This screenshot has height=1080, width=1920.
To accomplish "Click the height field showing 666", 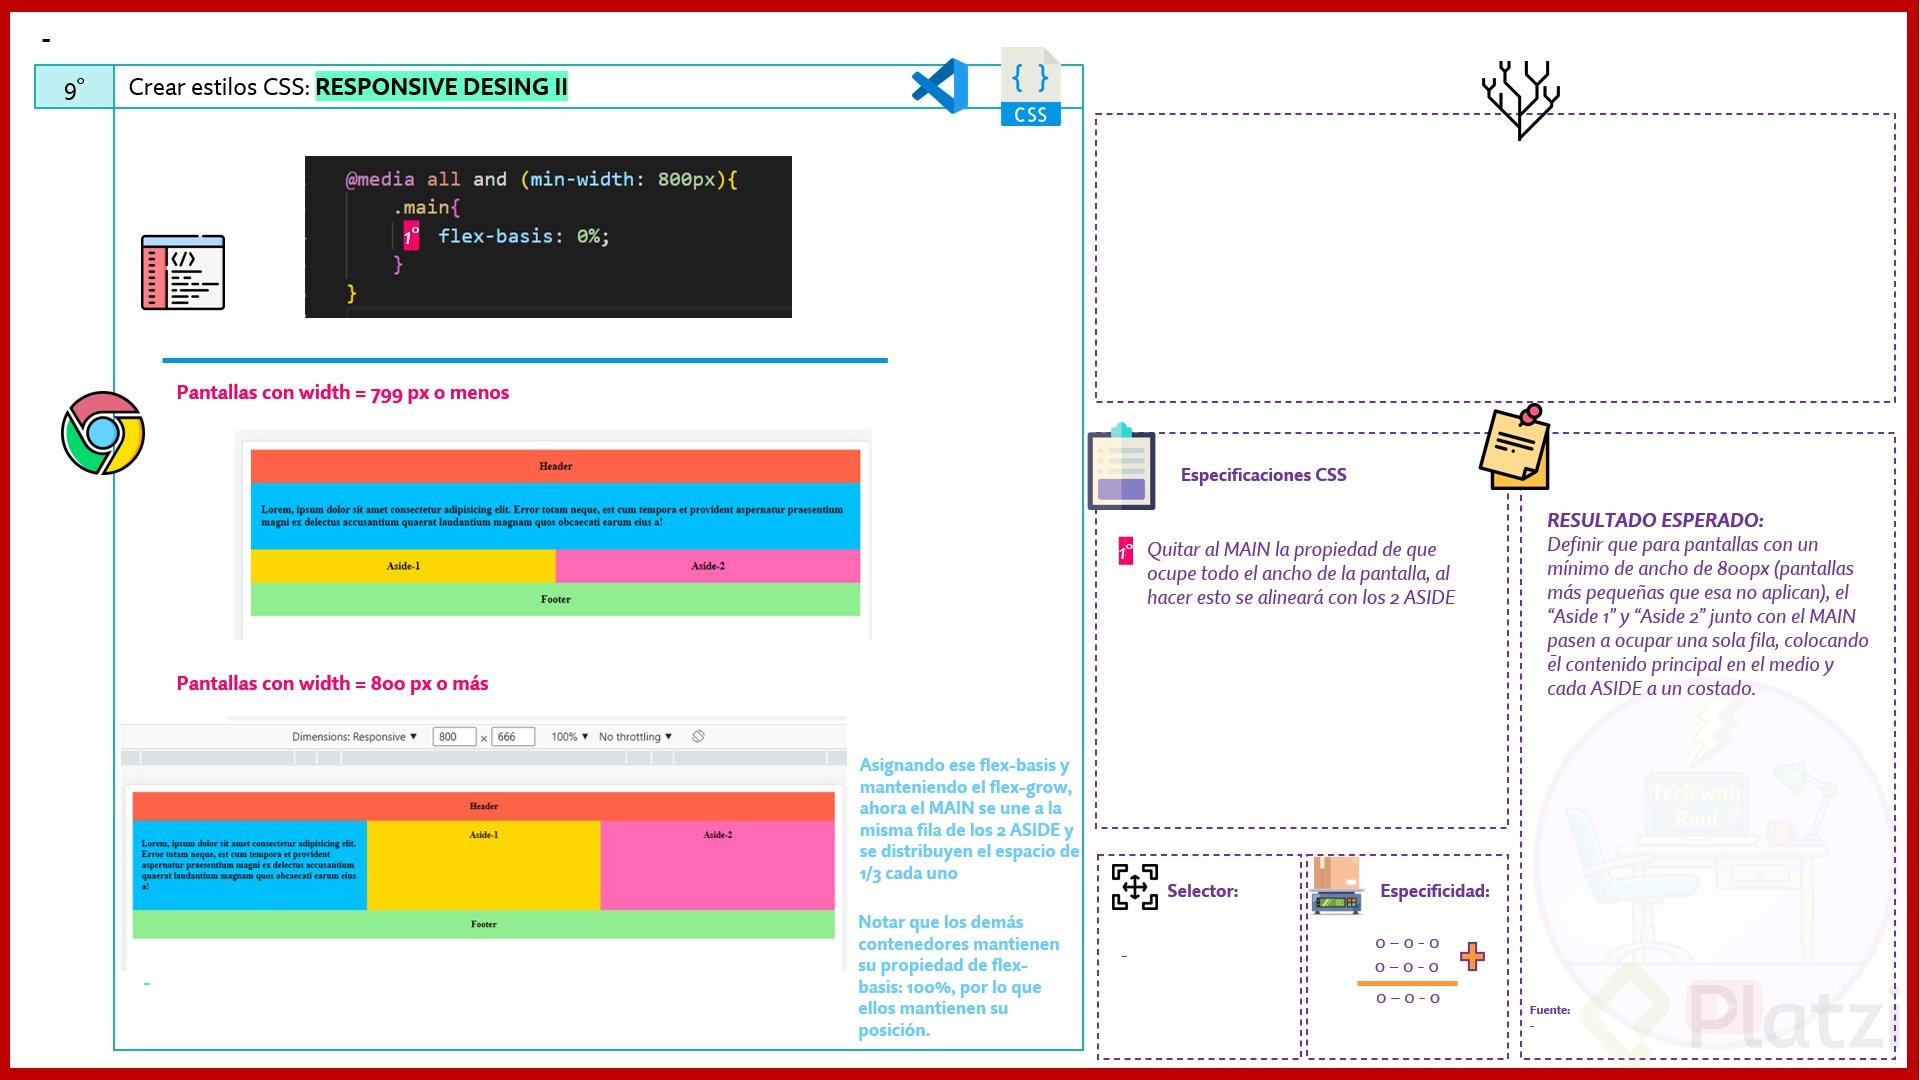I will point(511,737).
